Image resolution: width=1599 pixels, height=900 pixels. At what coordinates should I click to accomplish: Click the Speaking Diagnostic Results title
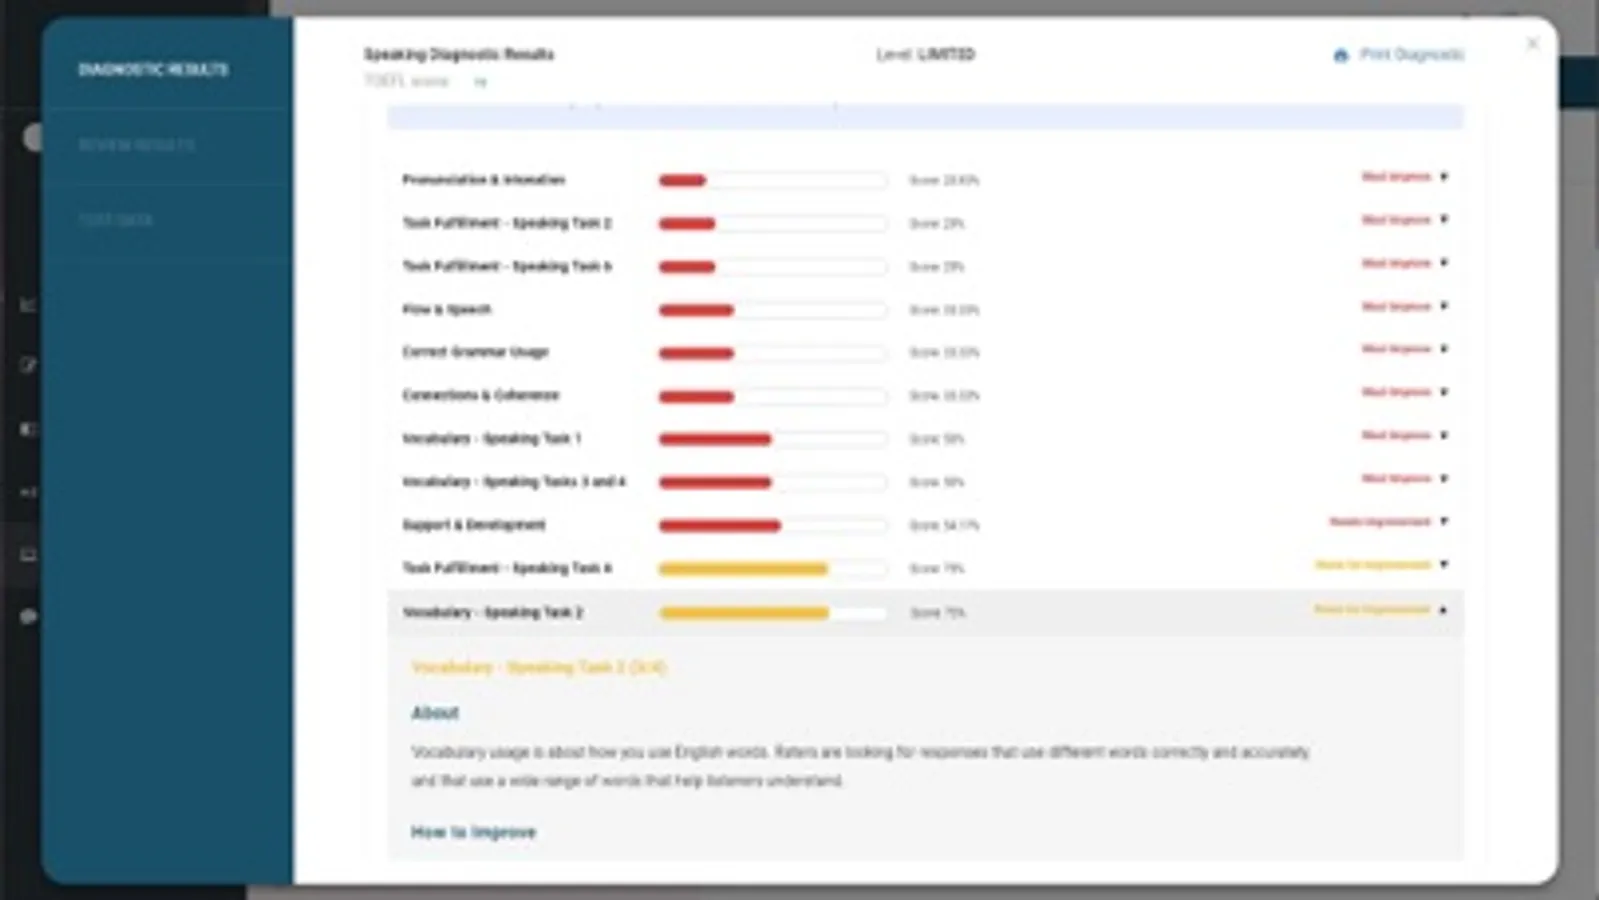[x=459, y=54]
